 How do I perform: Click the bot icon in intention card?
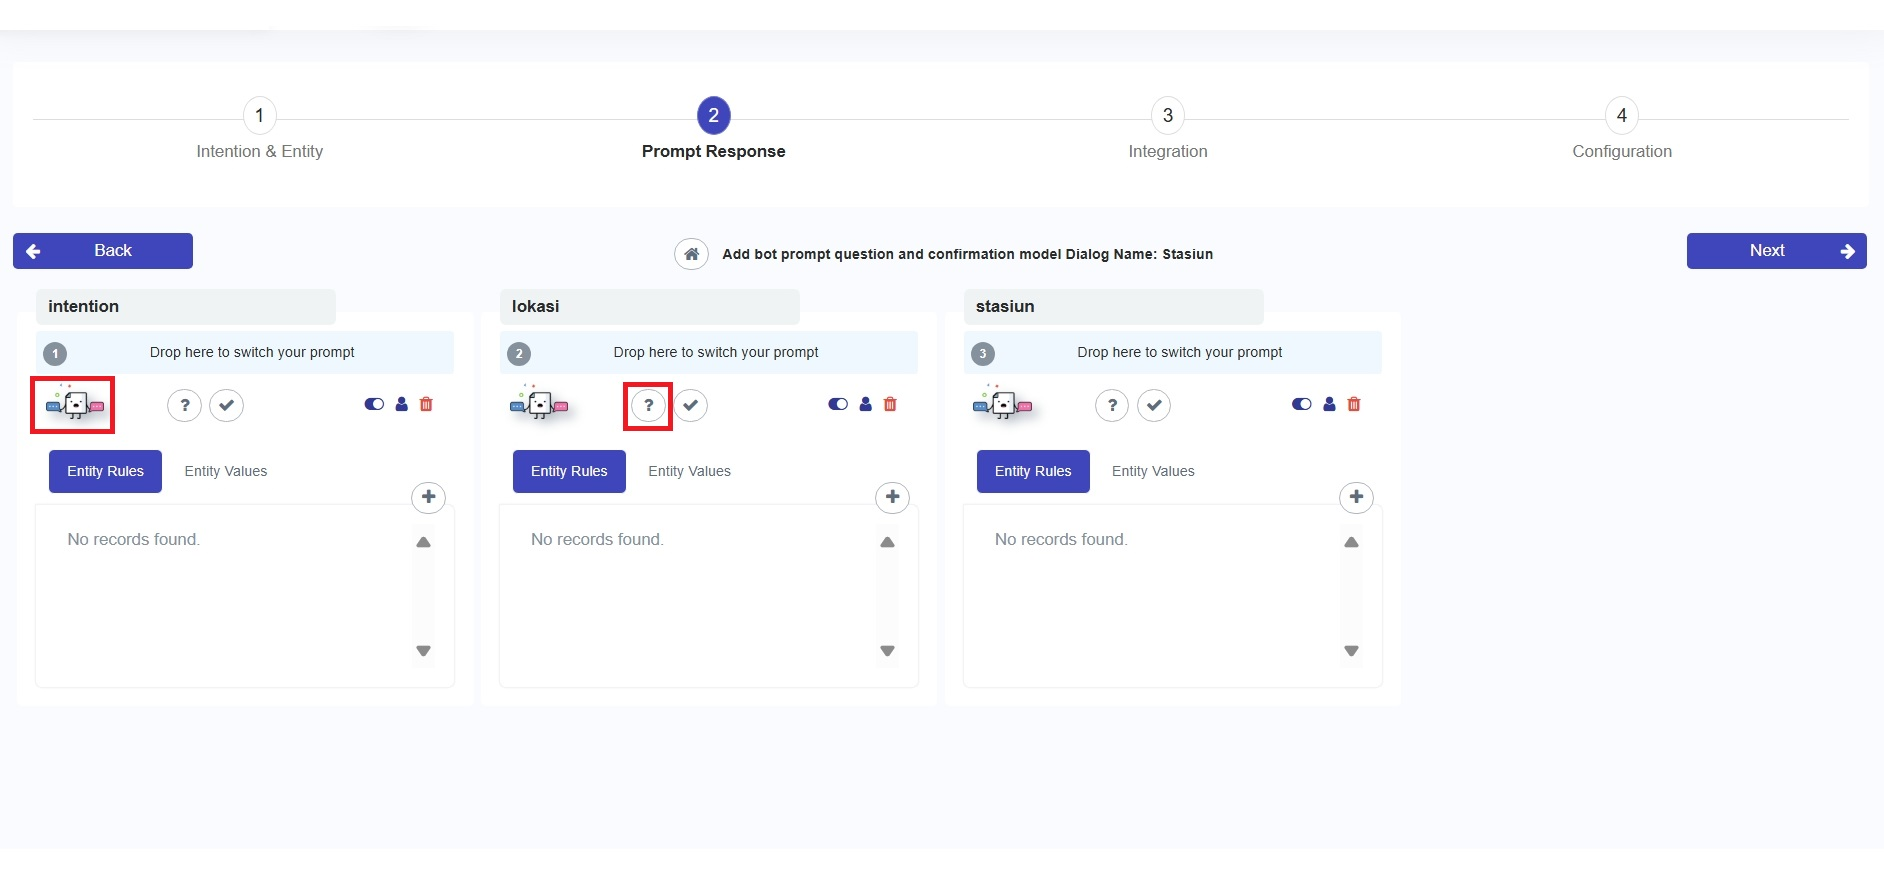coord(73,405)
